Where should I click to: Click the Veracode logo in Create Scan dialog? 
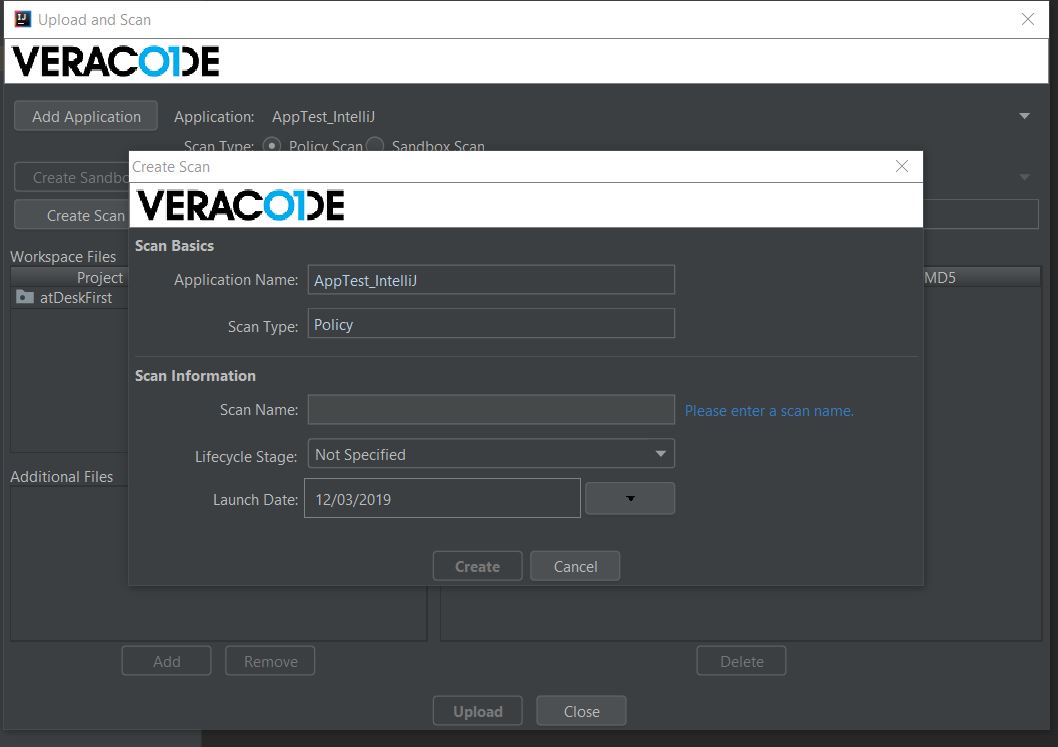click(x=240, y=204)
